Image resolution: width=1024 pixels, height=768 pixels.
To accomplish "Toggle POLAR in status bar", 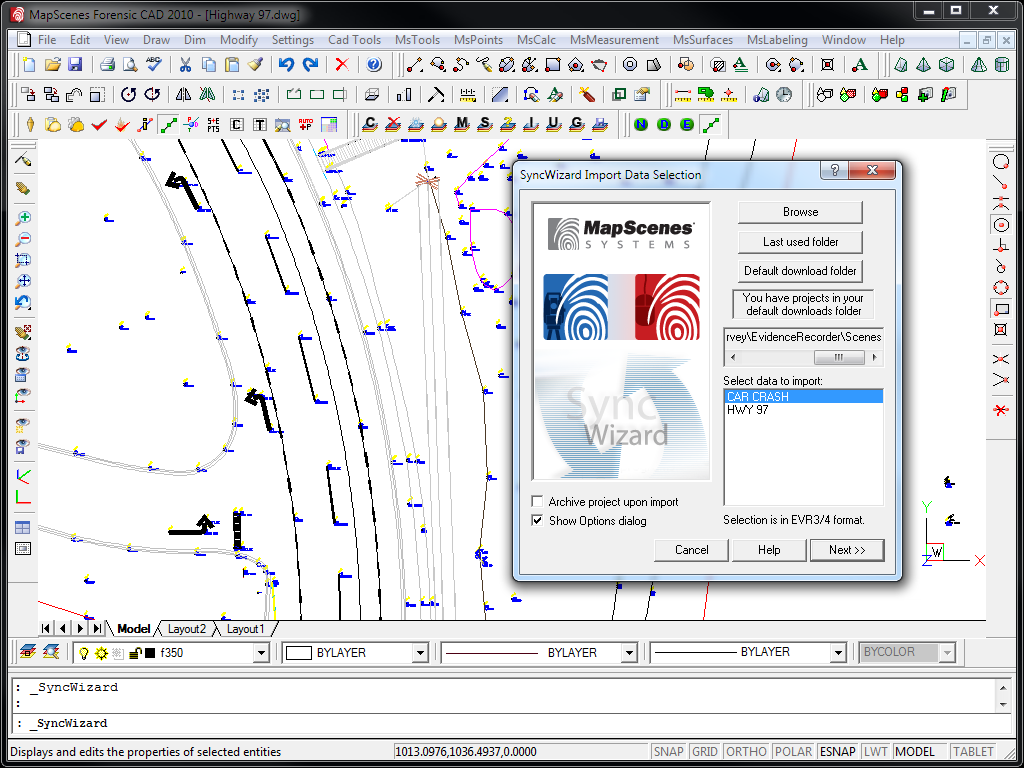I will point(793,752).
